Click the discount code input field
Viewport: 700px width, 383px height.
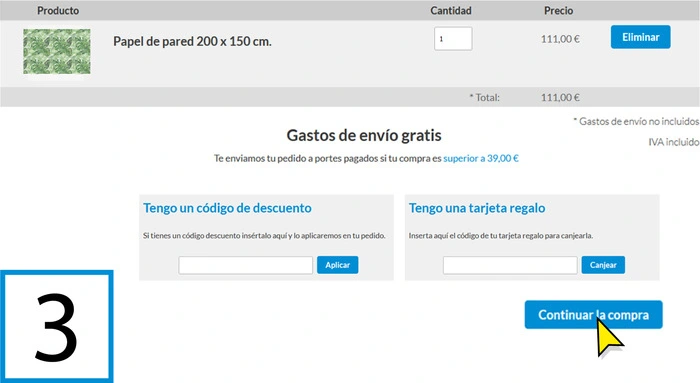246,265
